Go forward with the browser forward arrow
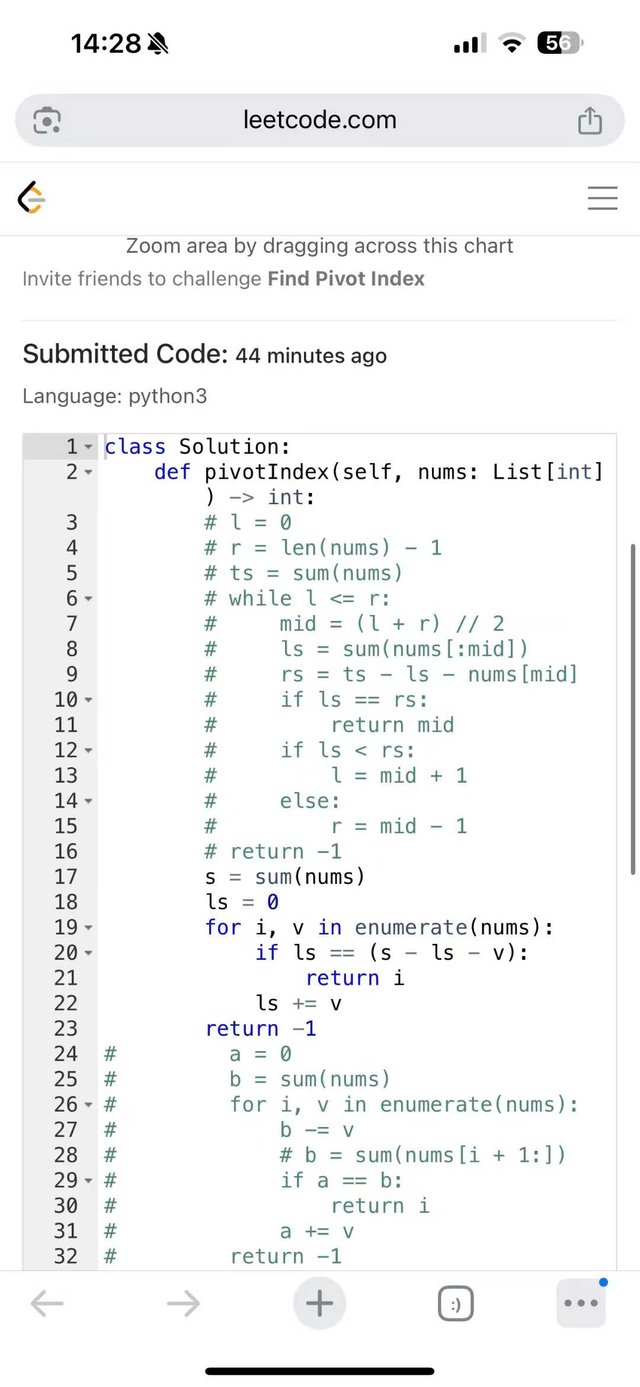 (x=183, y=1303)
